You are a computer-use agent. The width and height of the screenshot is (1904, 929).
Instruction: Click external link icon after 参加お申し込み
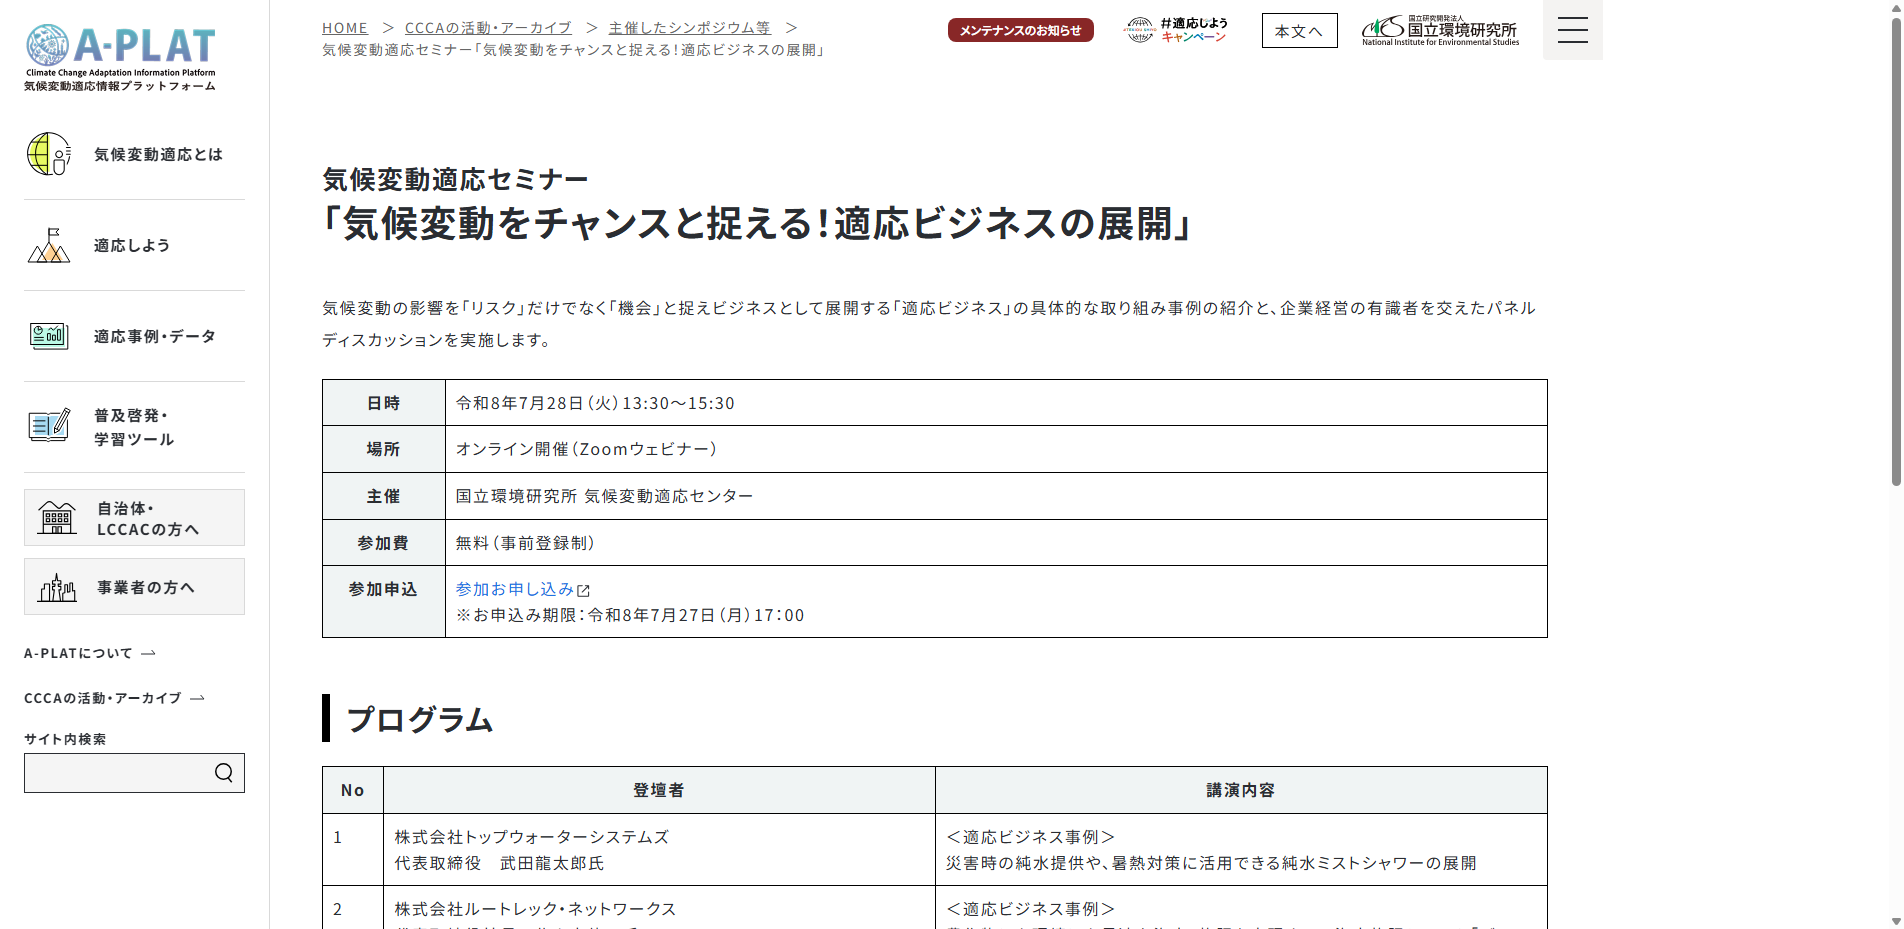(x=584, y=591)
